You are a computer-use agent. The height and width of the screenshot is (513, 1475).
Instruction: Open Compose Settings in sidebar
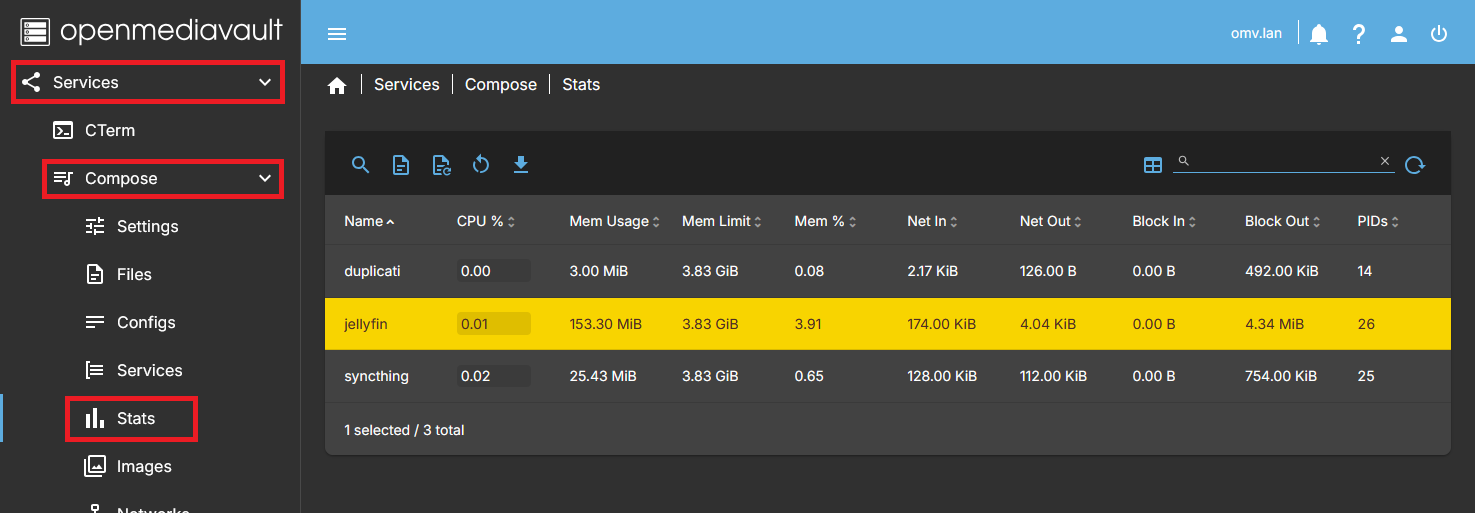click(x=147, y=226)
